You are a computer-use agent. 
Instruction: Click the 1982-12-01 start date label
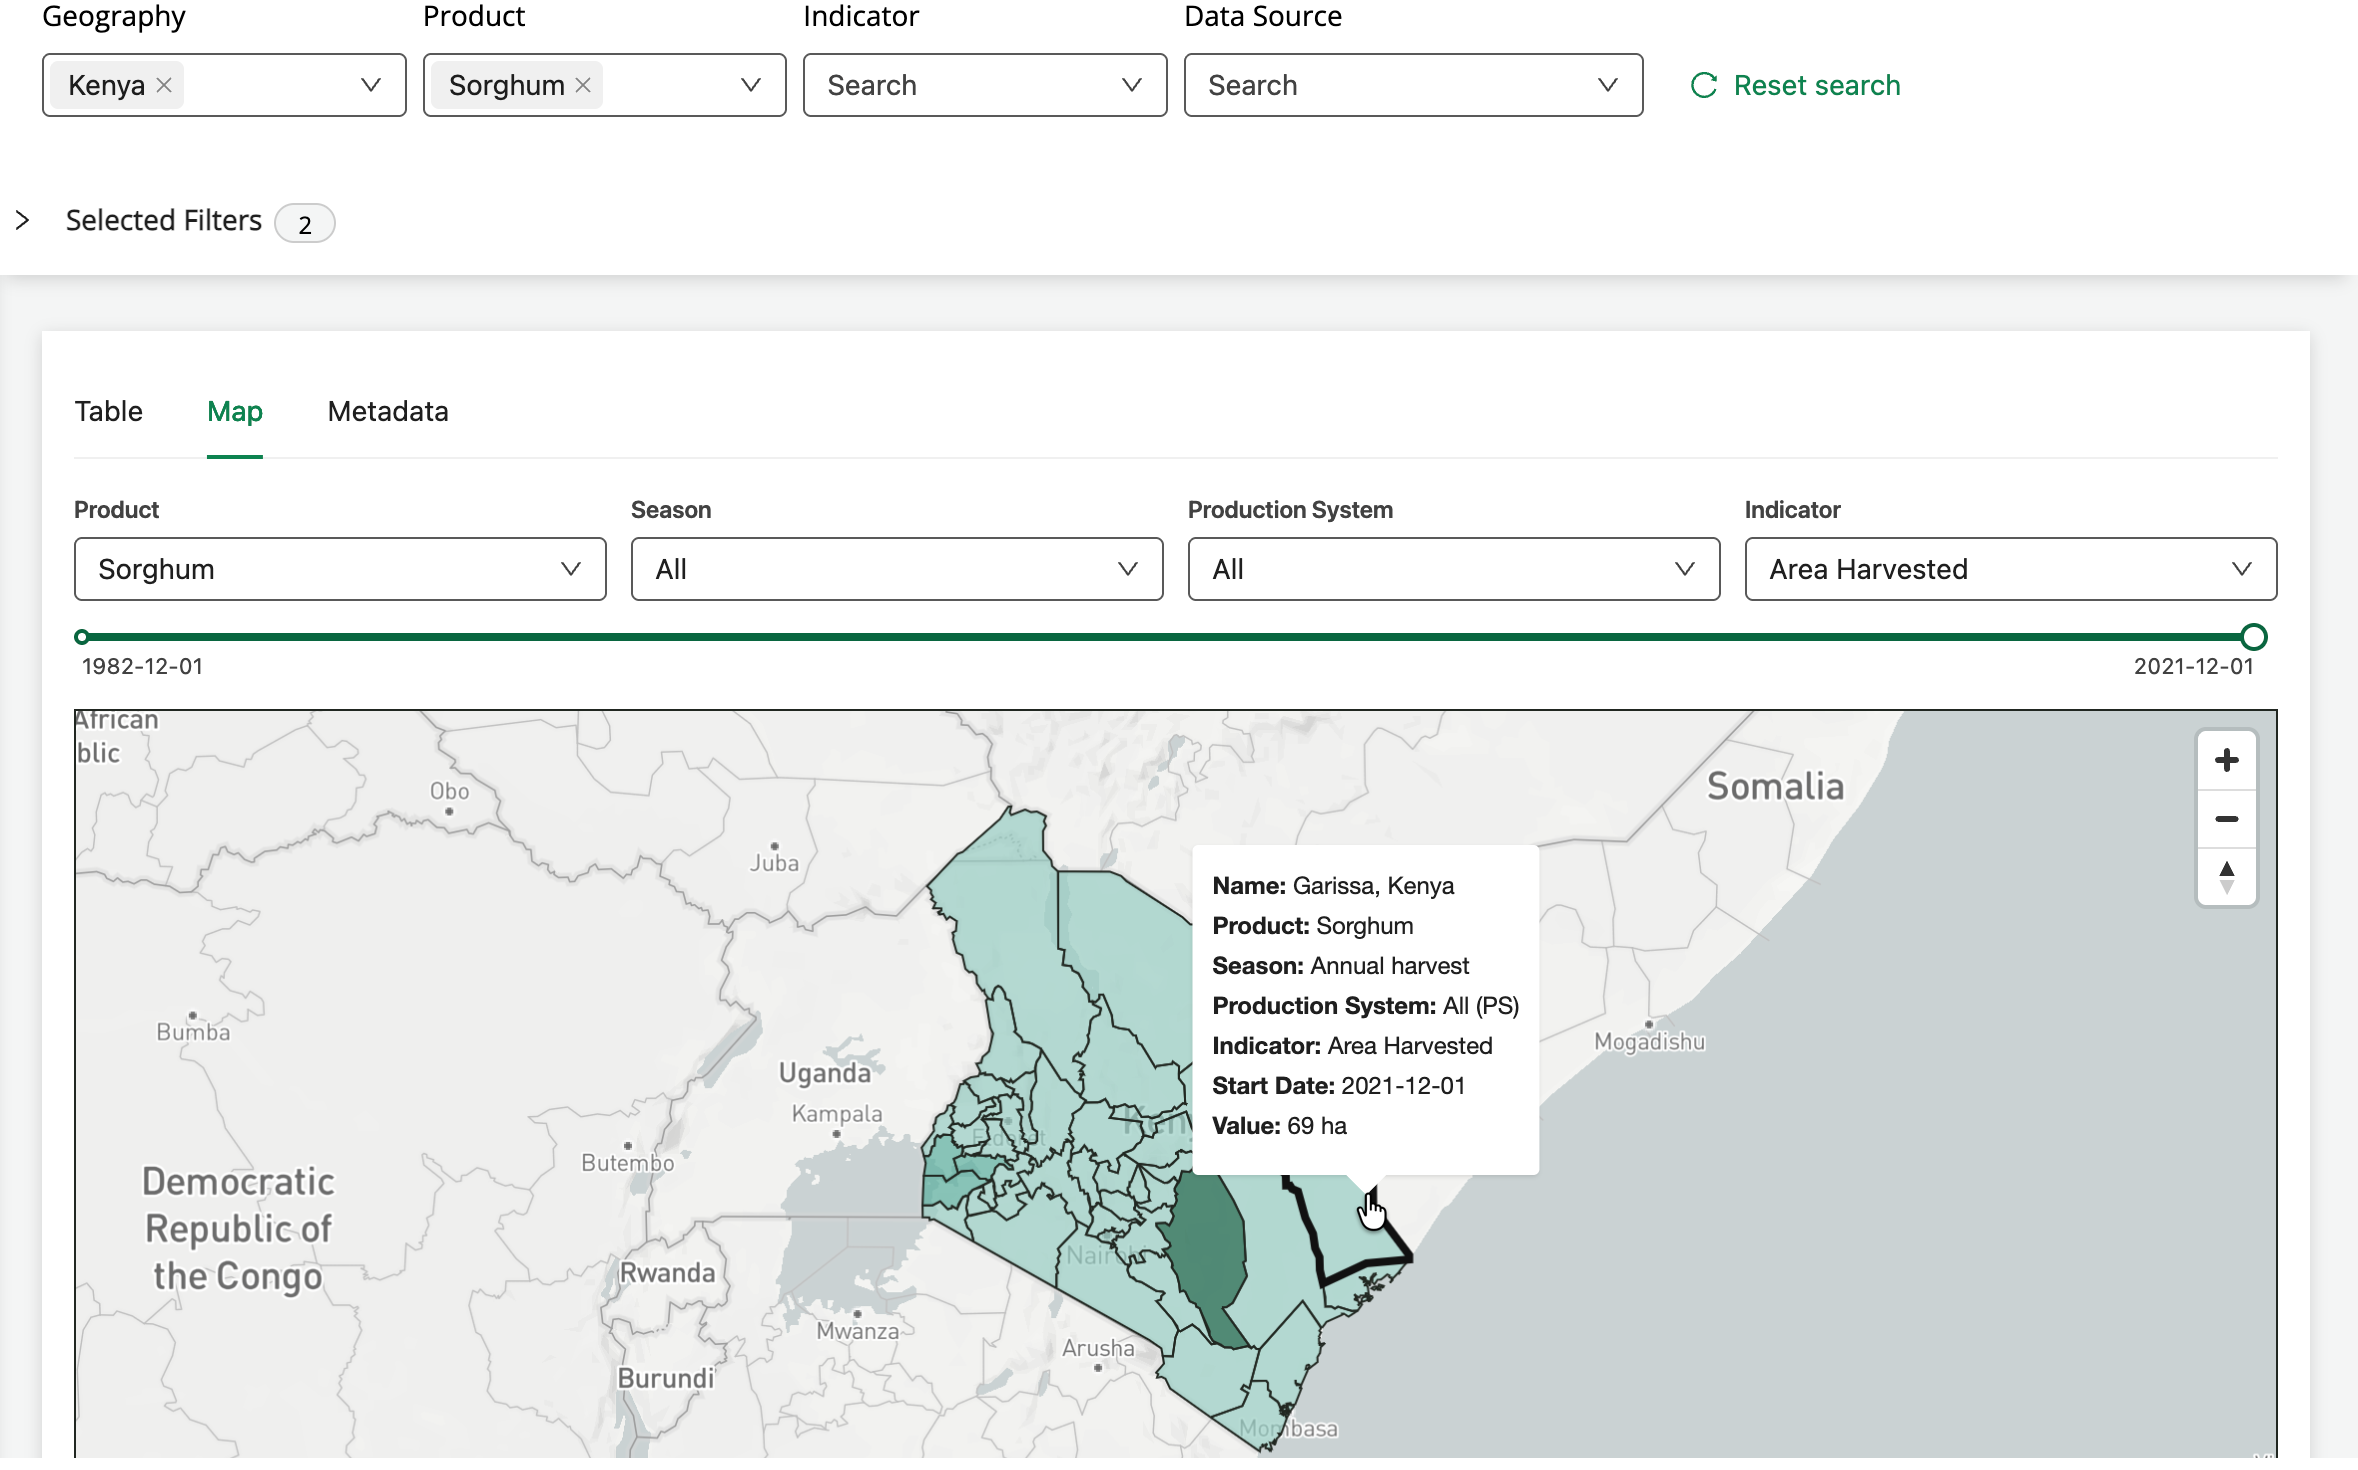[143, 667]
